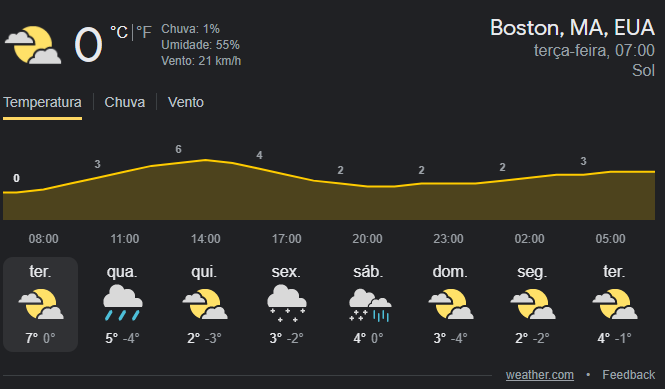Image resolution: width=665 pixels, height=389 pixels.
Task: Click the last 'ter.' forecast icon
Action: (x=615, y=304)
